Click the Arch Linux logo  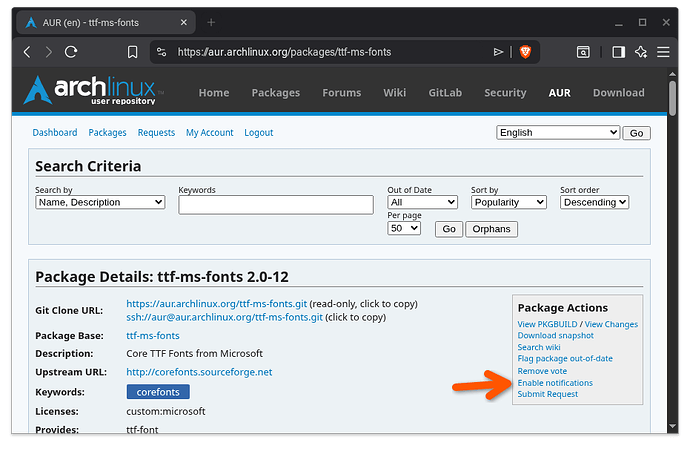click(93, 90)
